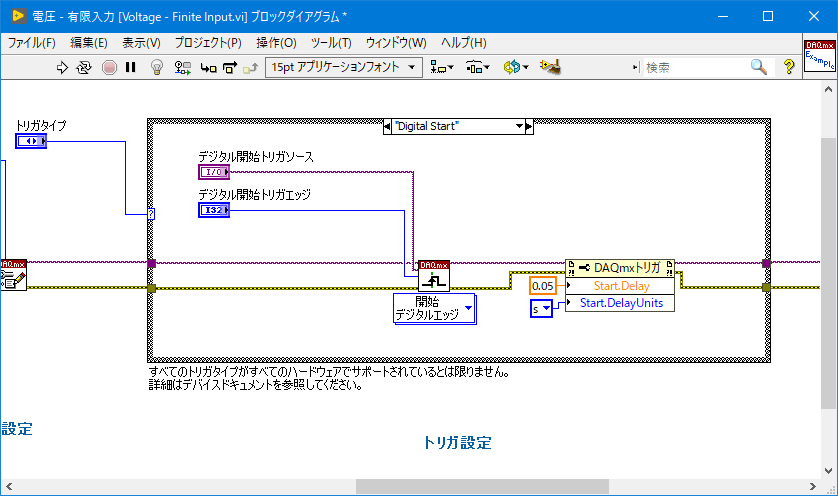Viewport: 838px width, 496px height.
Task: Click the note すべてのトリガタイプ text
Action: click(329, 378)
